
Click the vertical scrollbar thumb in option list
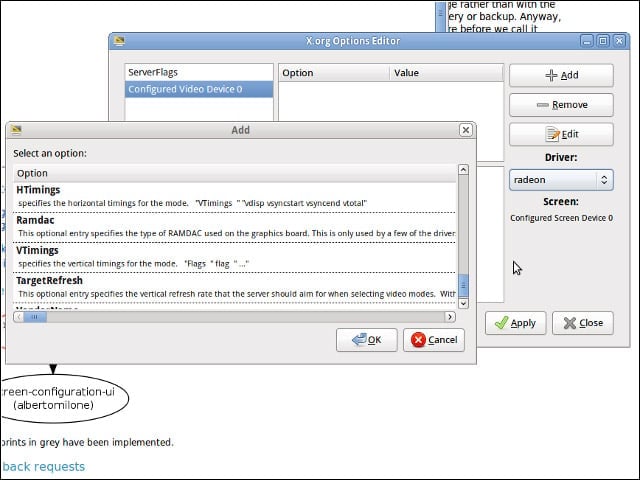click(x=463, y=285)
